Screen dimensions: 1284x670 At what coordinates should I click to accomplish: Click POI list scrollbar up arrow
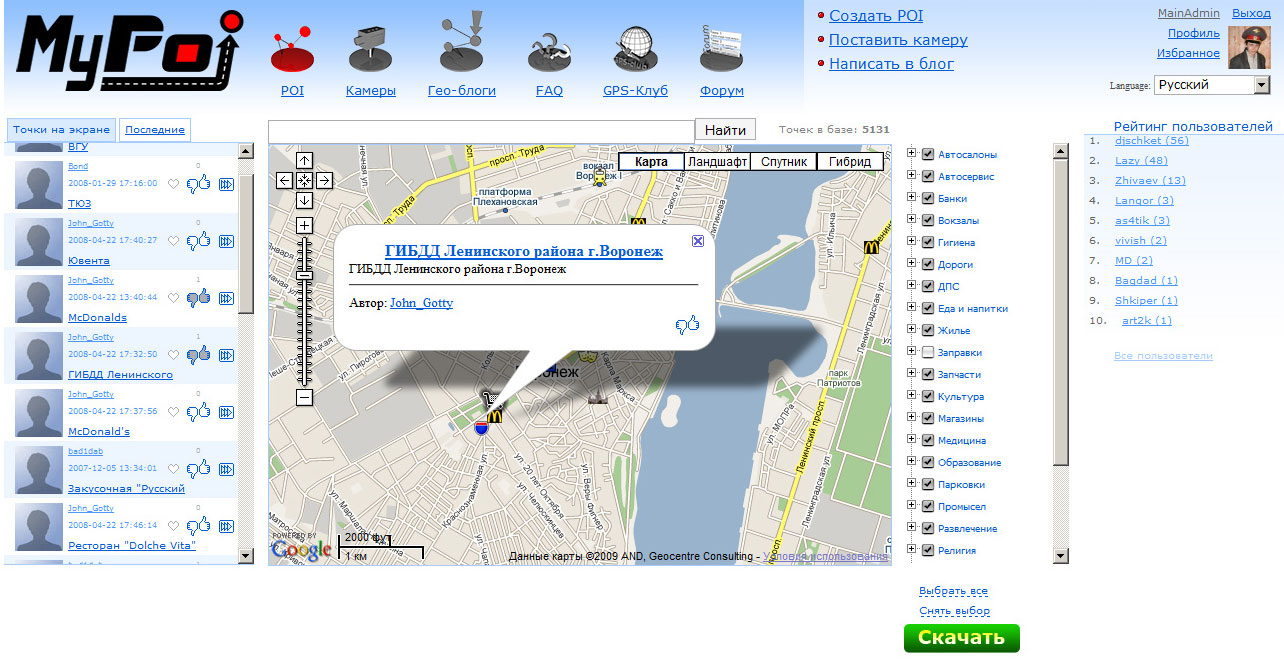[246, 151]
